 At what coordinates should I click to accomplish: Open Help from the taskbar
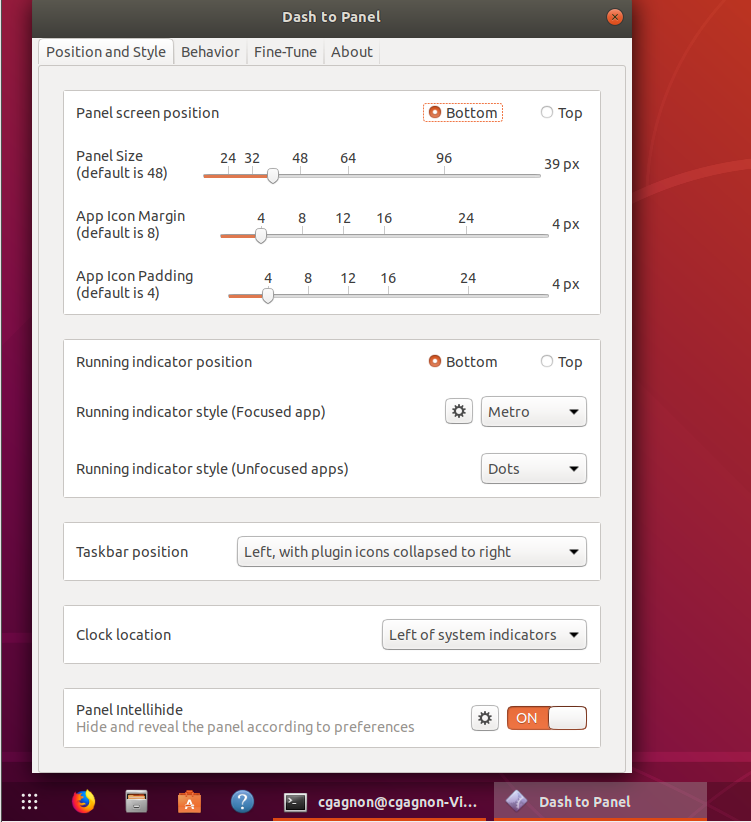coord(242,802)
